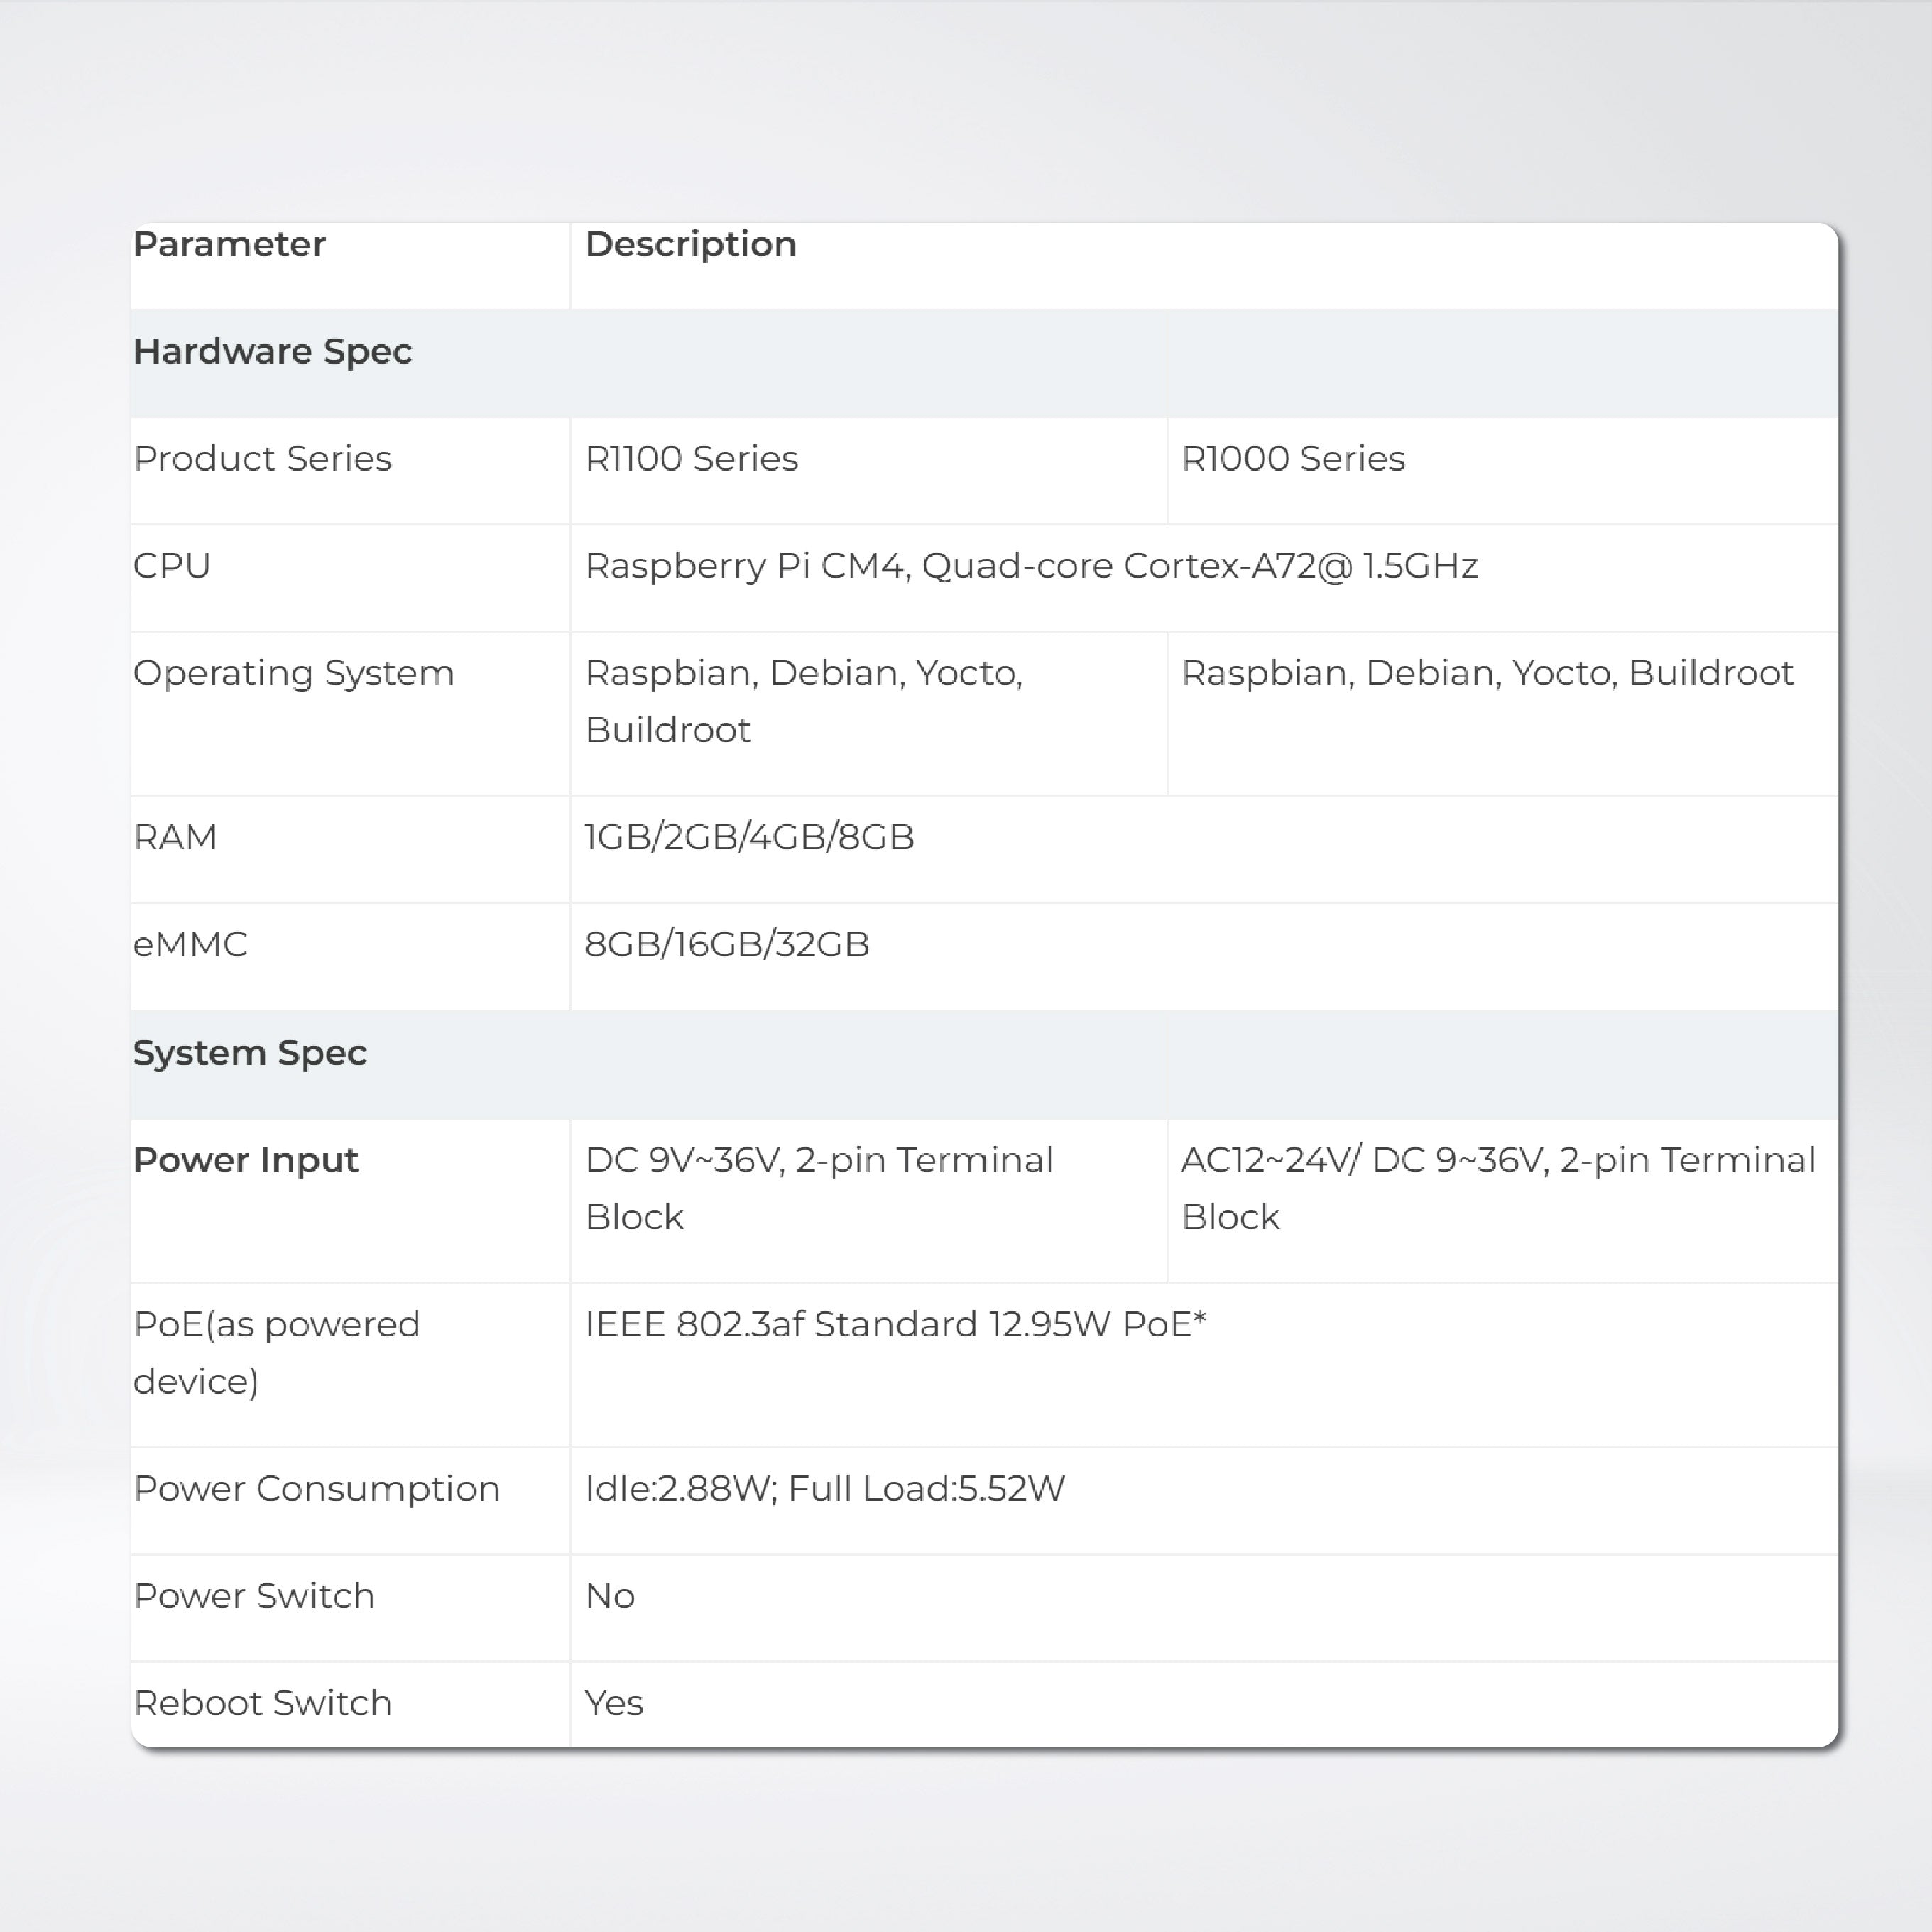
Task: Click the R1000 Series cell
Action: [1292, 459]
